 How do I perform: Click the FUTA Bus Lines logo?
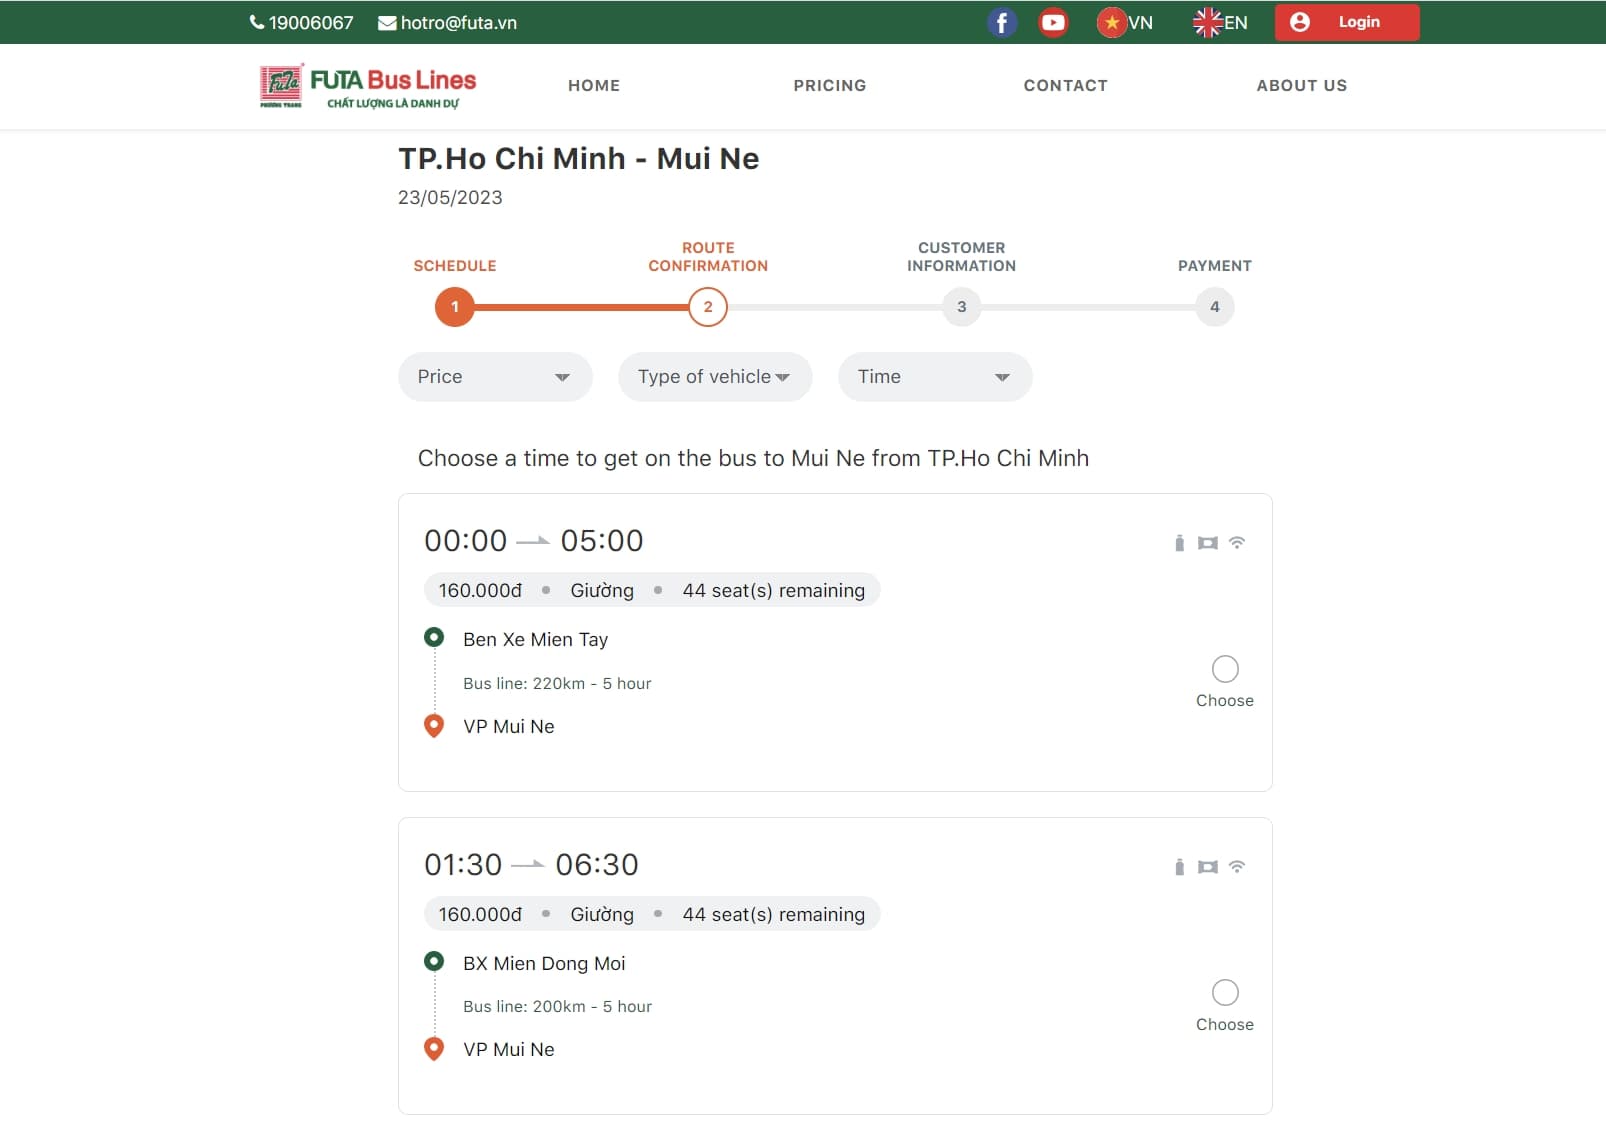(x=368, y=87)
